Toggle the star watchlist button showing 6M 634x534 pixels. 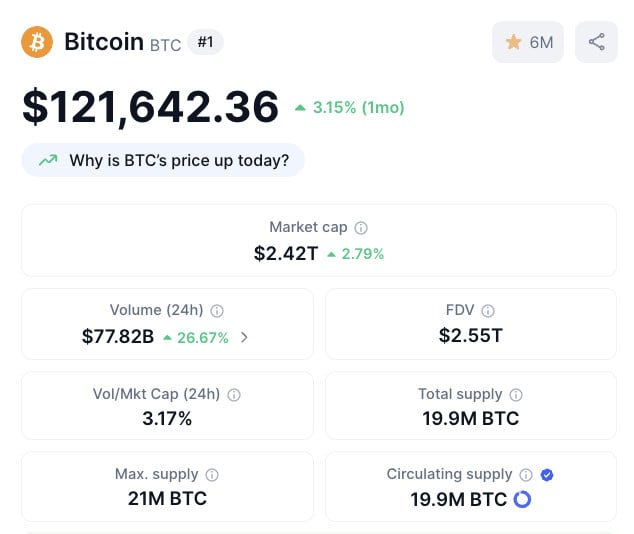528,42
